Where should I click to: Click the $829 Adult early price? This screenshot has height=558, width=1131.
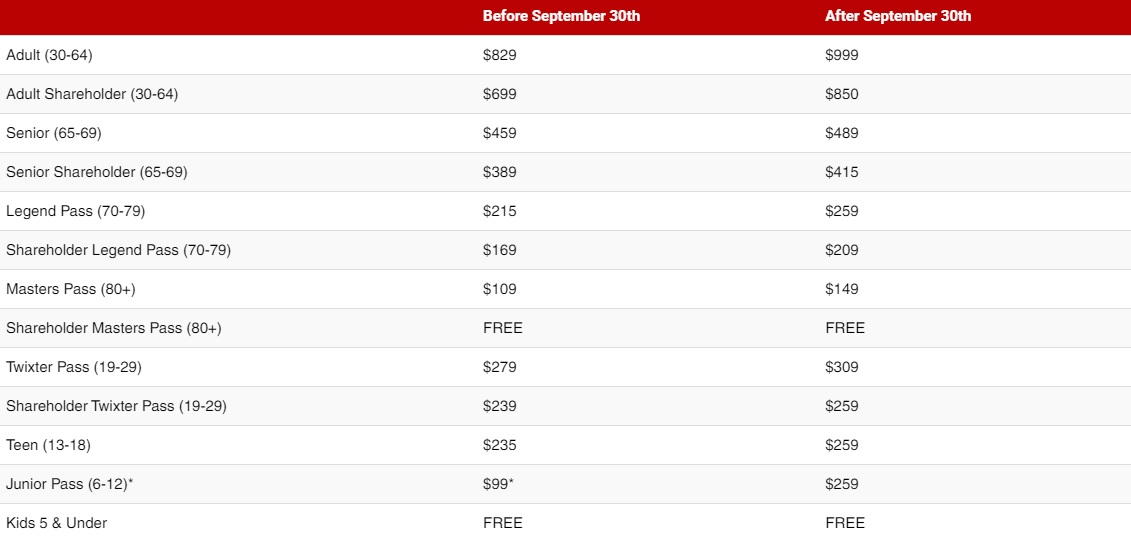click(x=500, y=55)
